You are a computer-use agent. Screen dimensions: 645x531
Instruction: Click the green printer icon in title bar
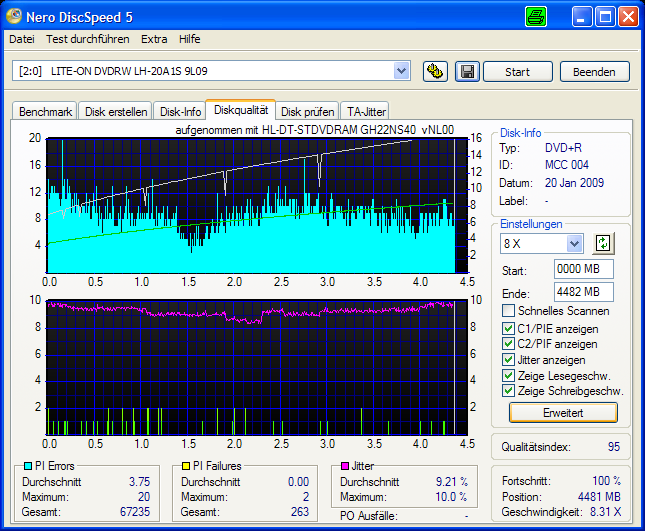536,17
